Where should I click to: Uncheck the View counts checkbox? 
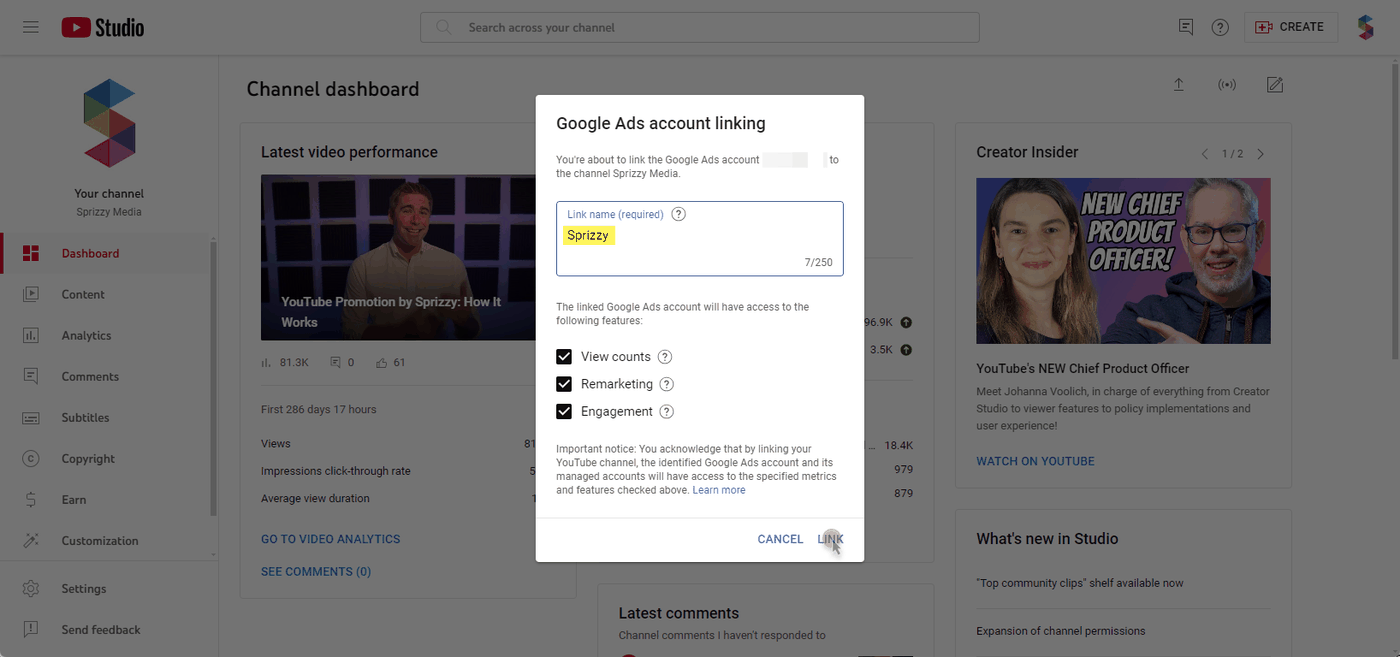pos(564,357)
